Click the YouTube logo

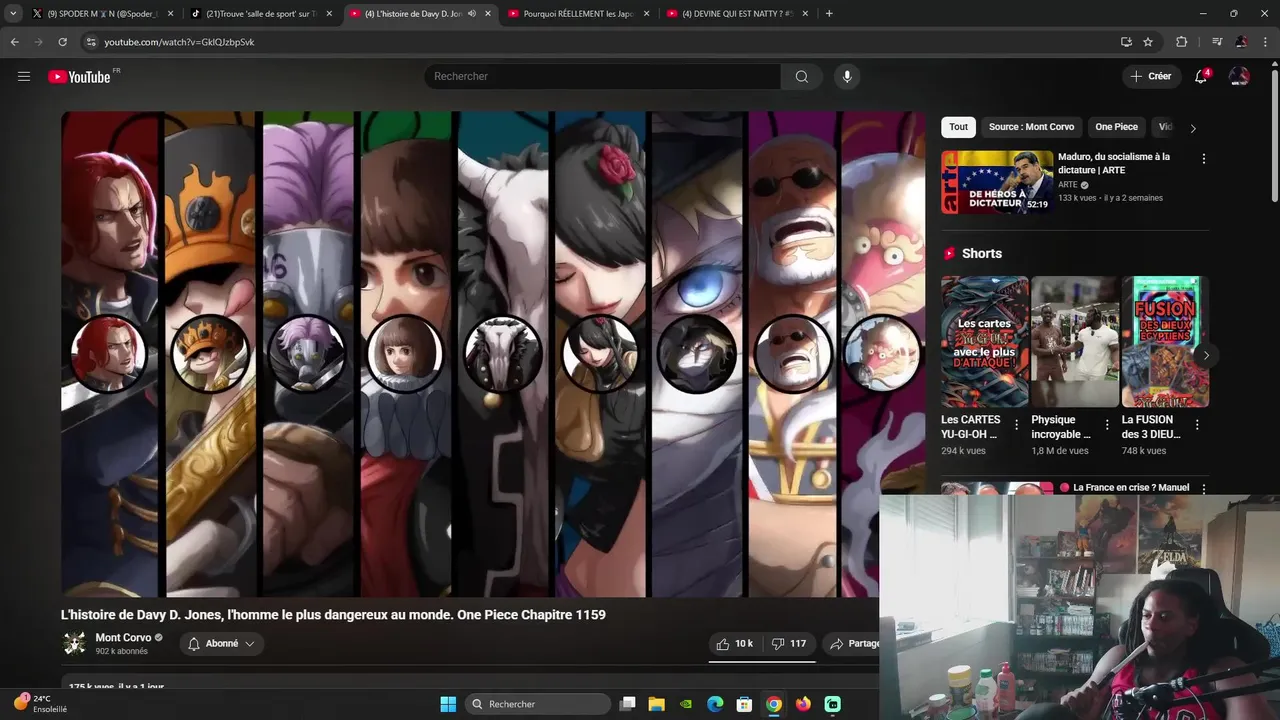coord(79,77)
